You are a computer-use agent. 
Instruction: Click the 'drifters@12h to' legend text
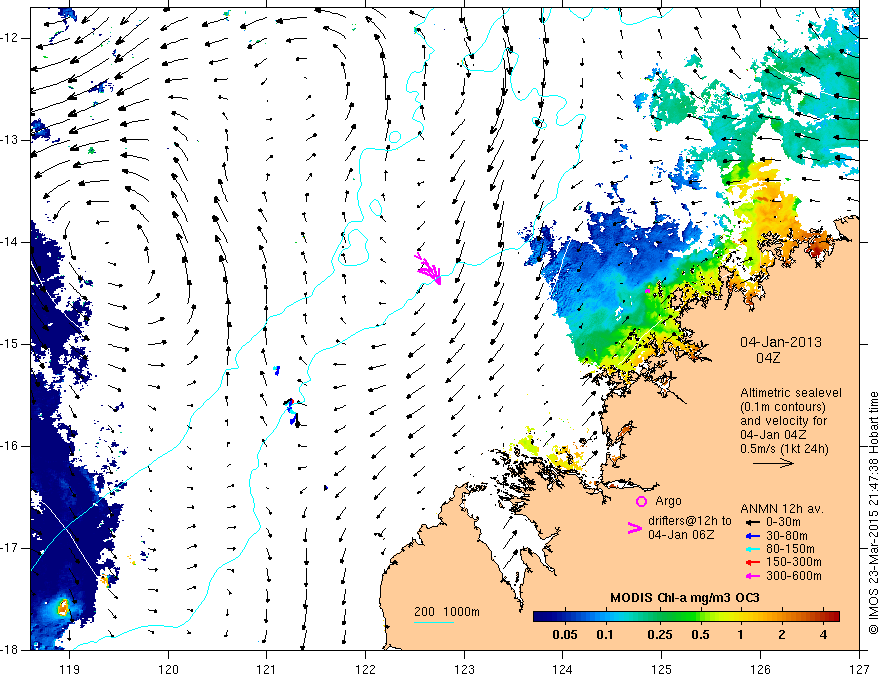pyautogui.click(x=690, y=521)
